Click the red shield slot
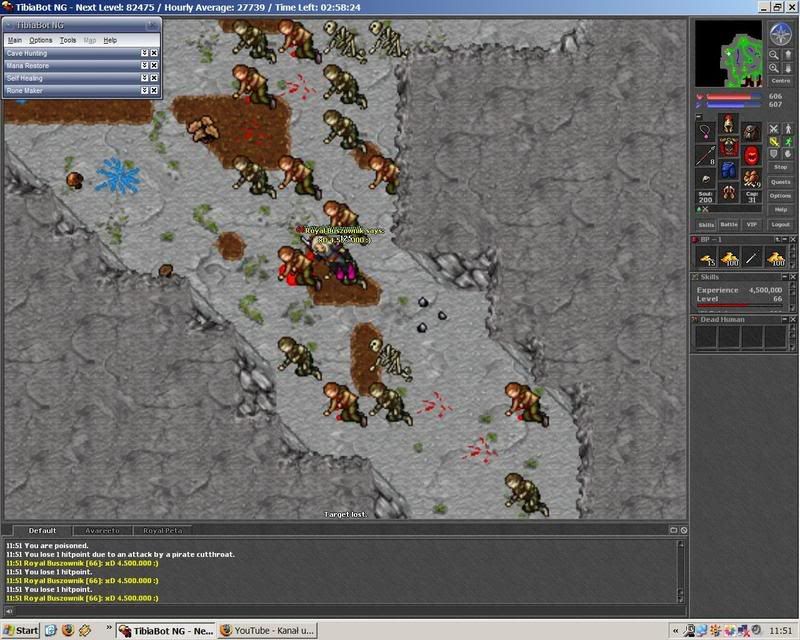The width and height of the screenshot is (800, 640). [751, 155]
